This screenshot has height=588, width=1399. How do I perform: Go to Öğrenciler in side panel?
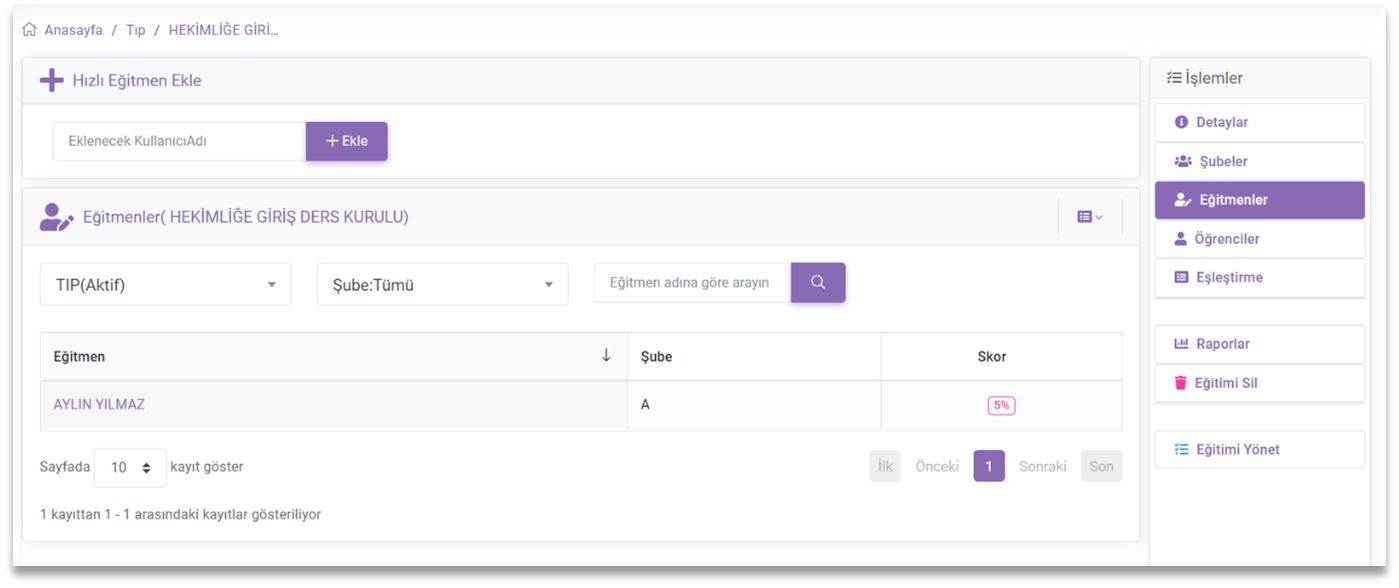(1259, 239)
